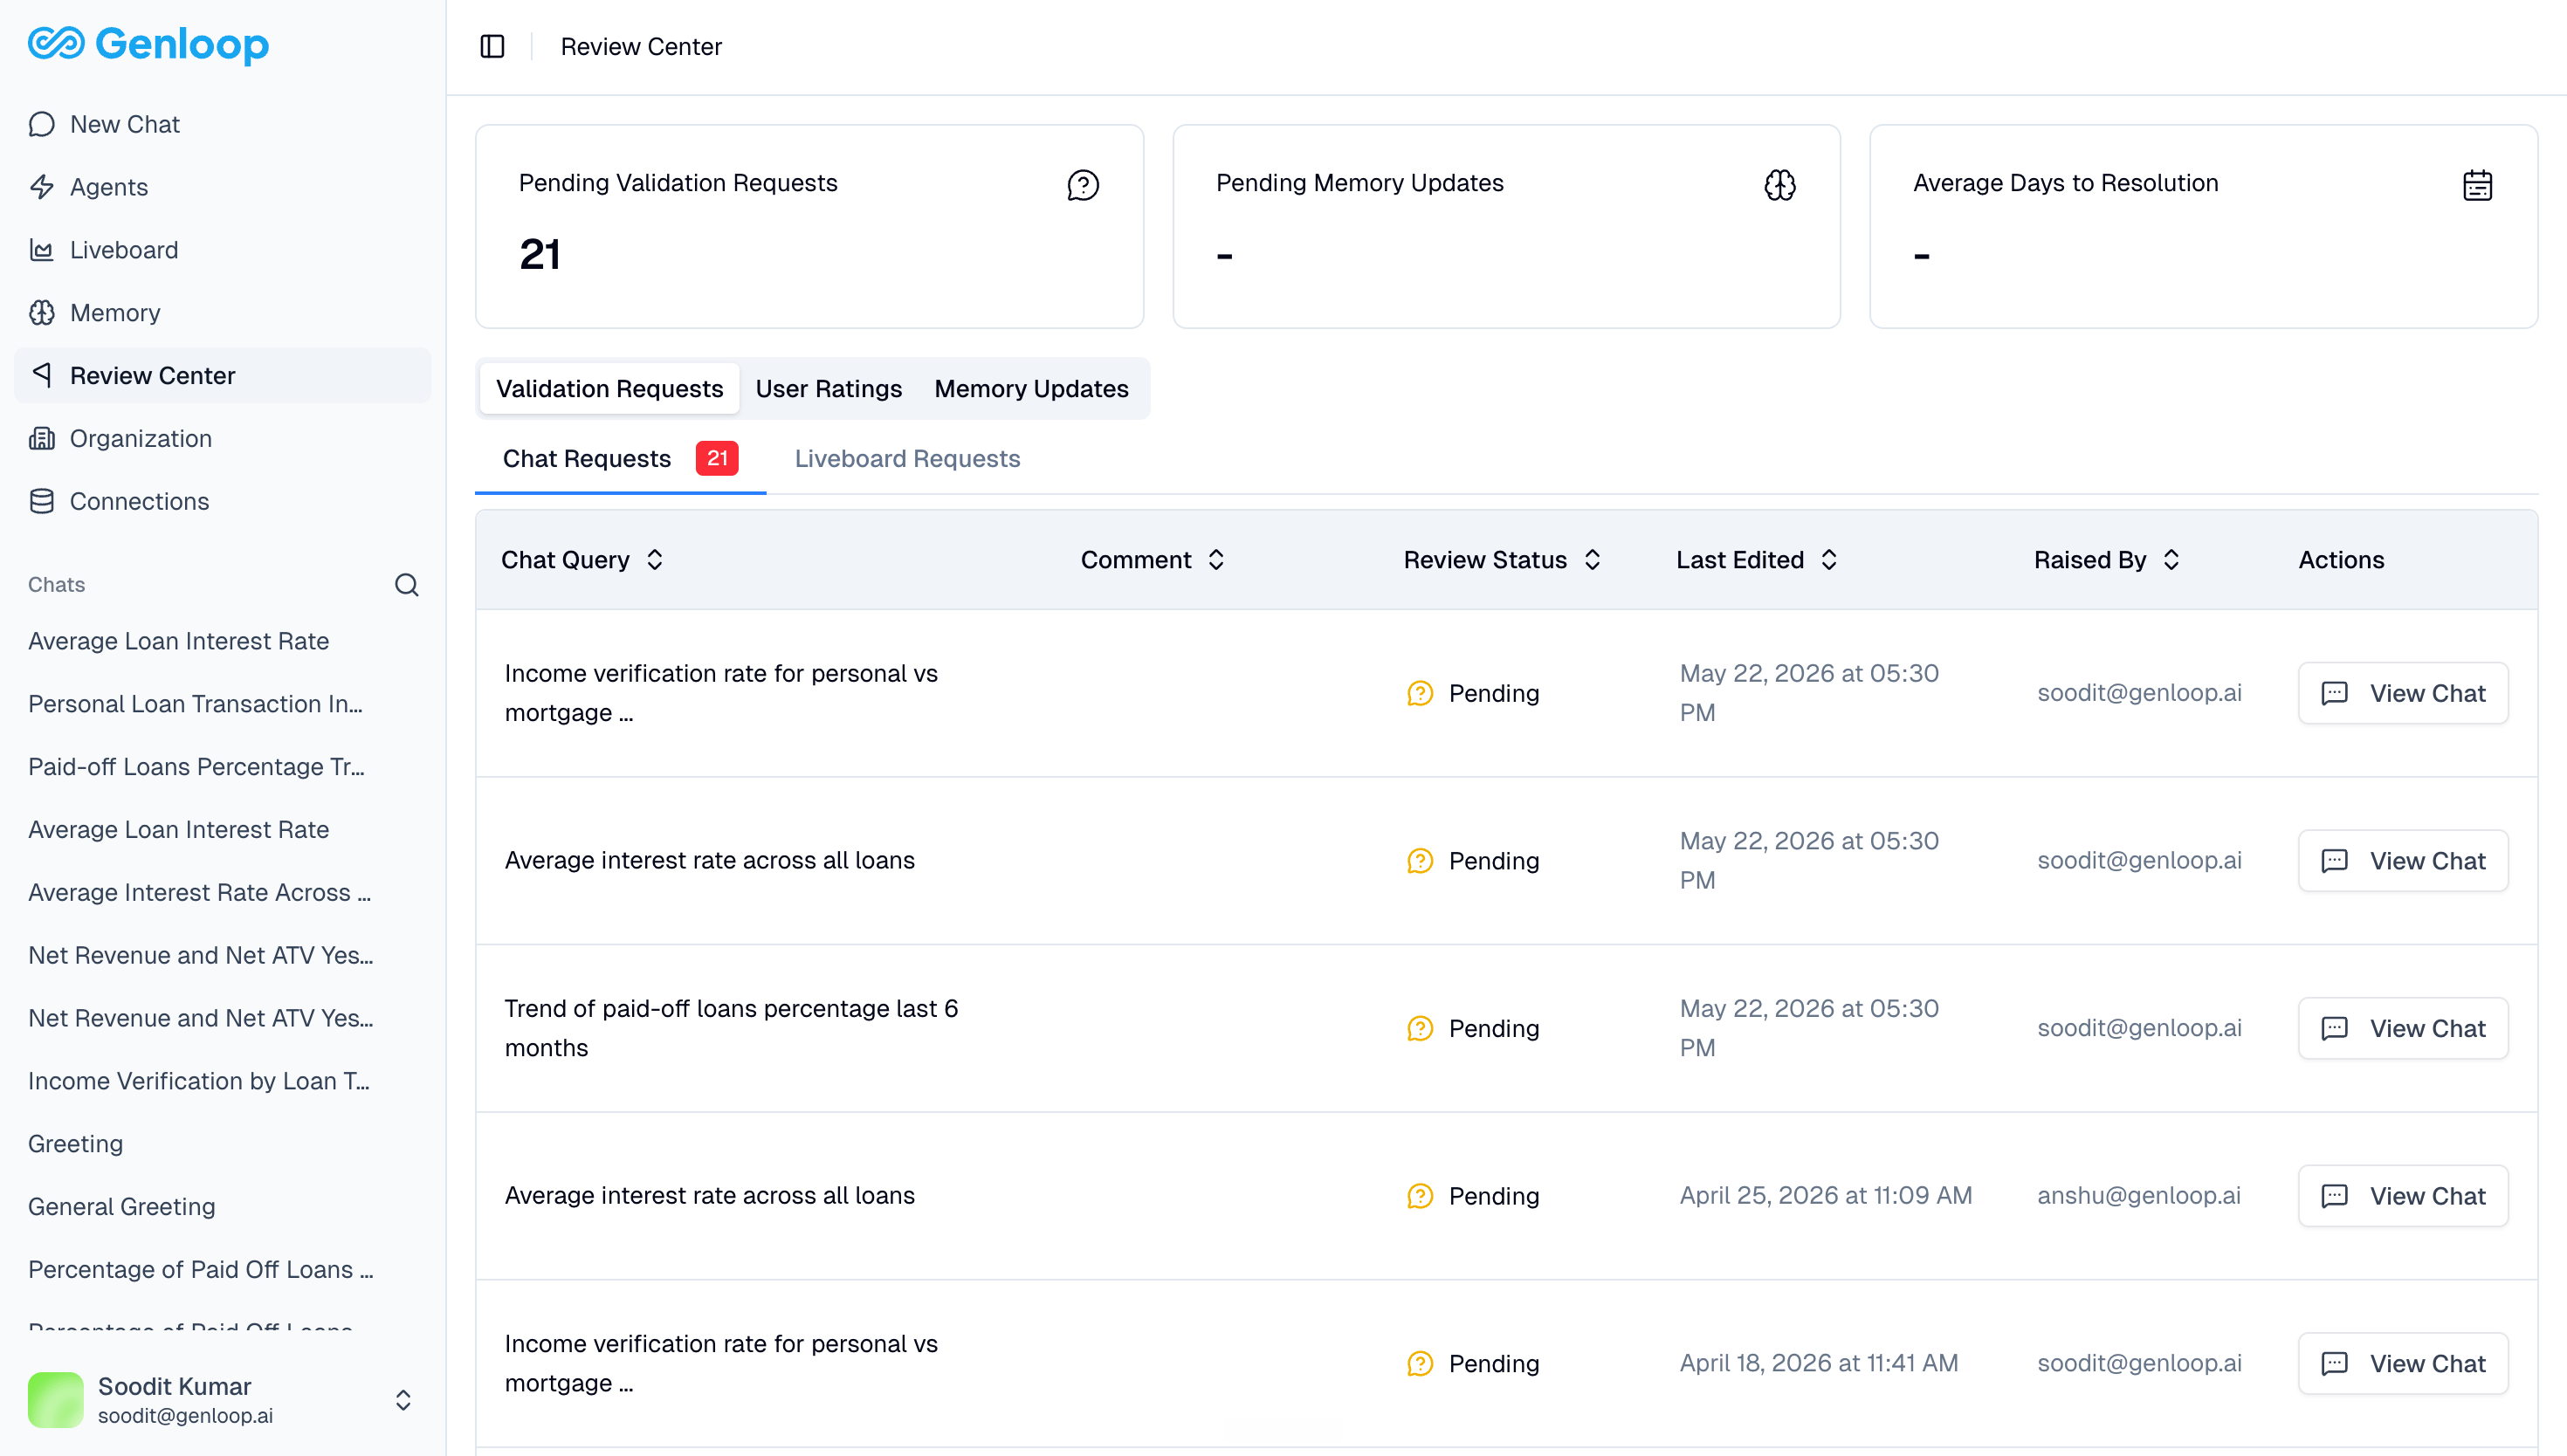Viewport: 2567px width, 1456px height.
Task: View Chat for April 25 request
Action: [2403, 1196]
